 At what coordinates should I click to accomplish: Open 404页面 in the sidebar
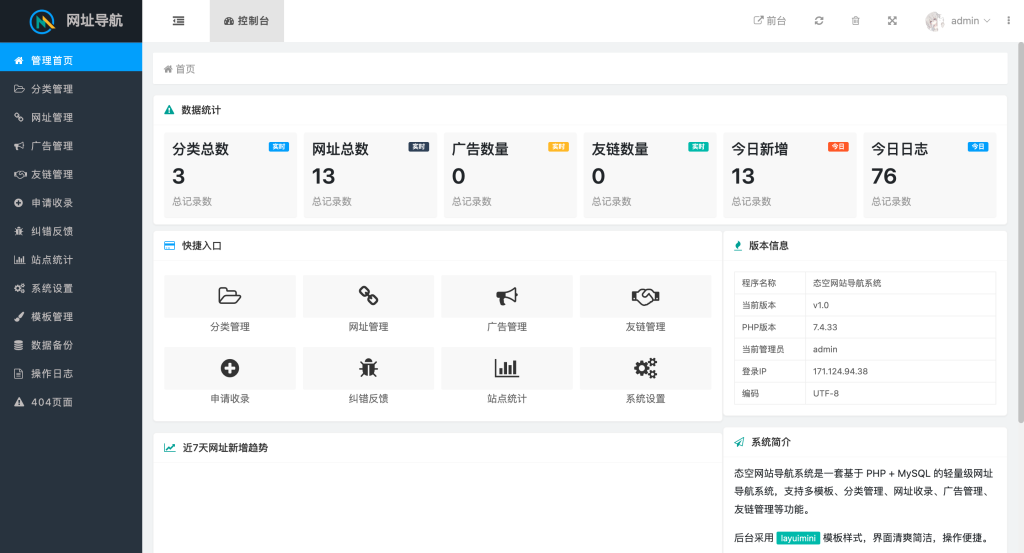pos(71,402)
